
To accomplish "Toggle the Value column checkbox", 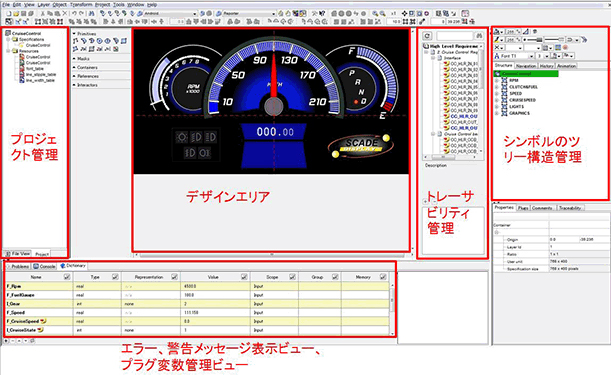I will coord(244,277).
